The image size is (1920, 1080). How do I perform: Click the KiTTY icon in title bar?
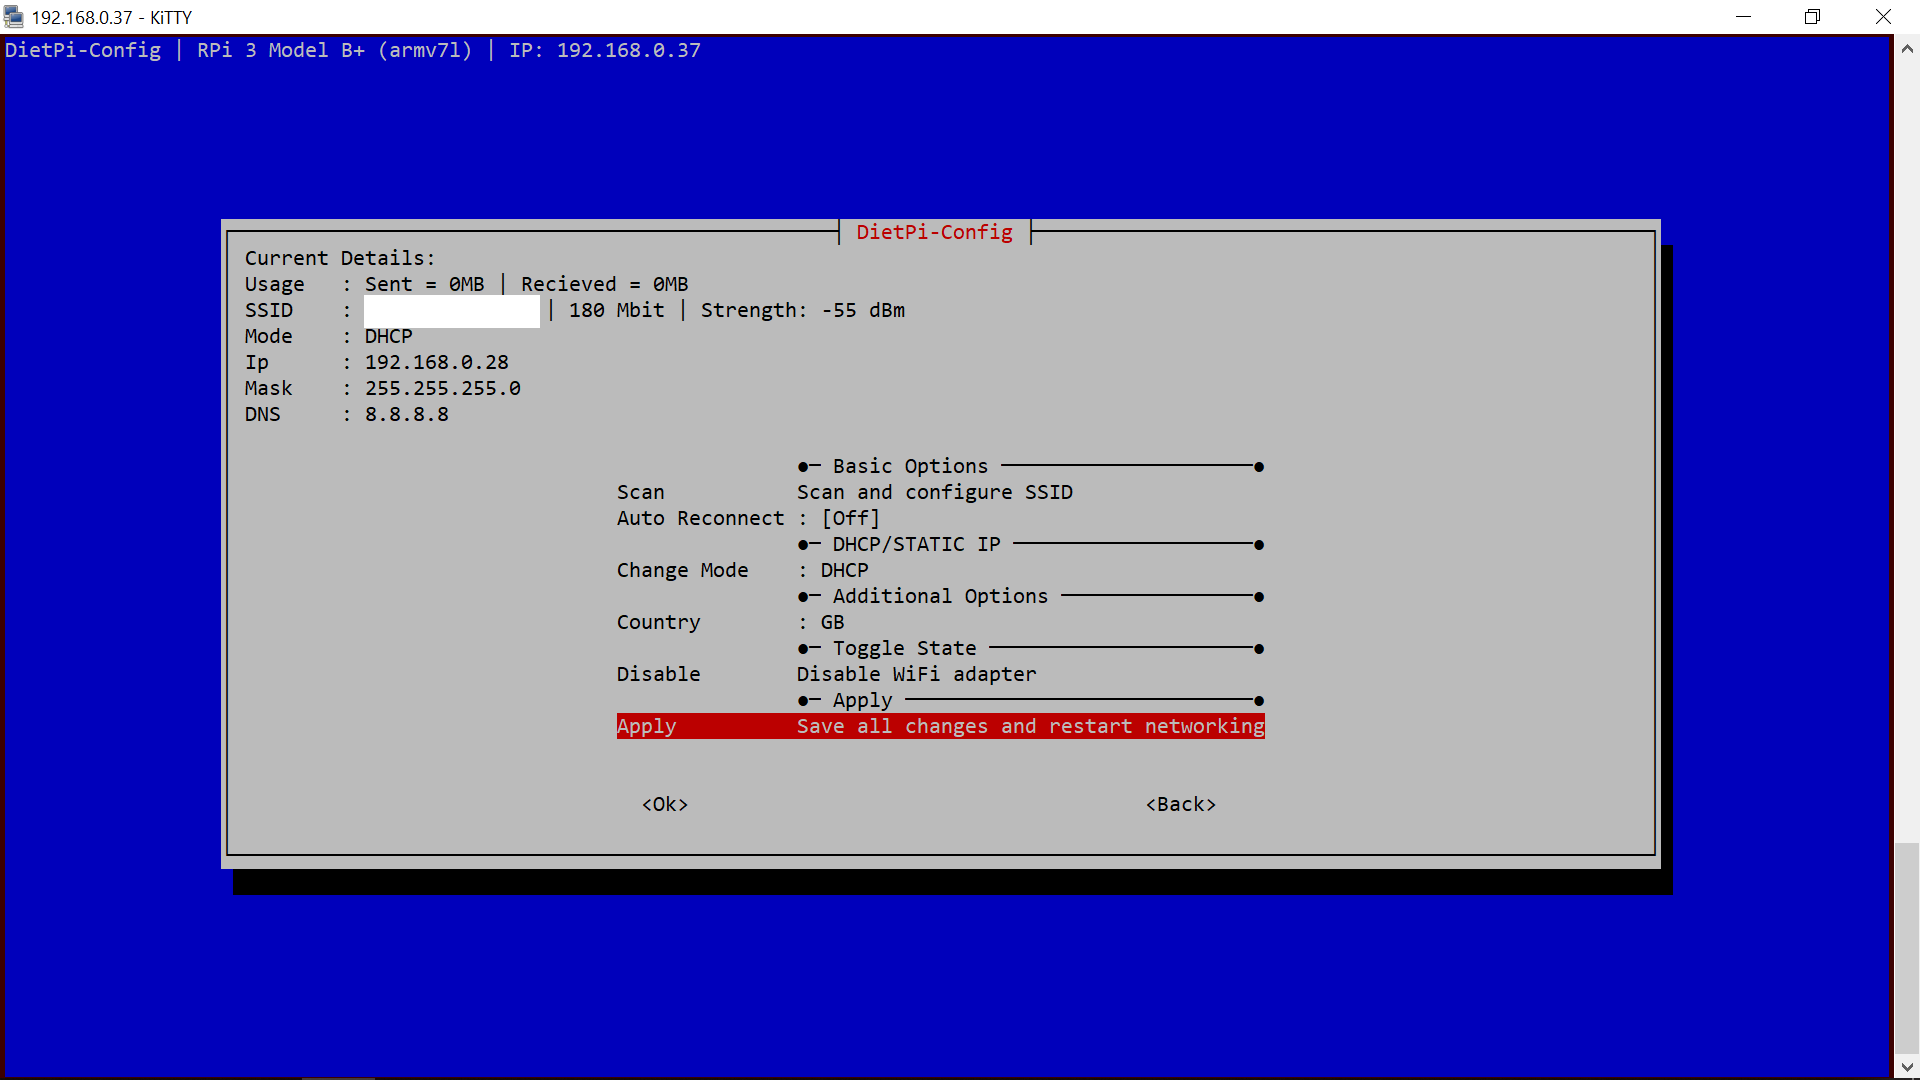point(14,17)
